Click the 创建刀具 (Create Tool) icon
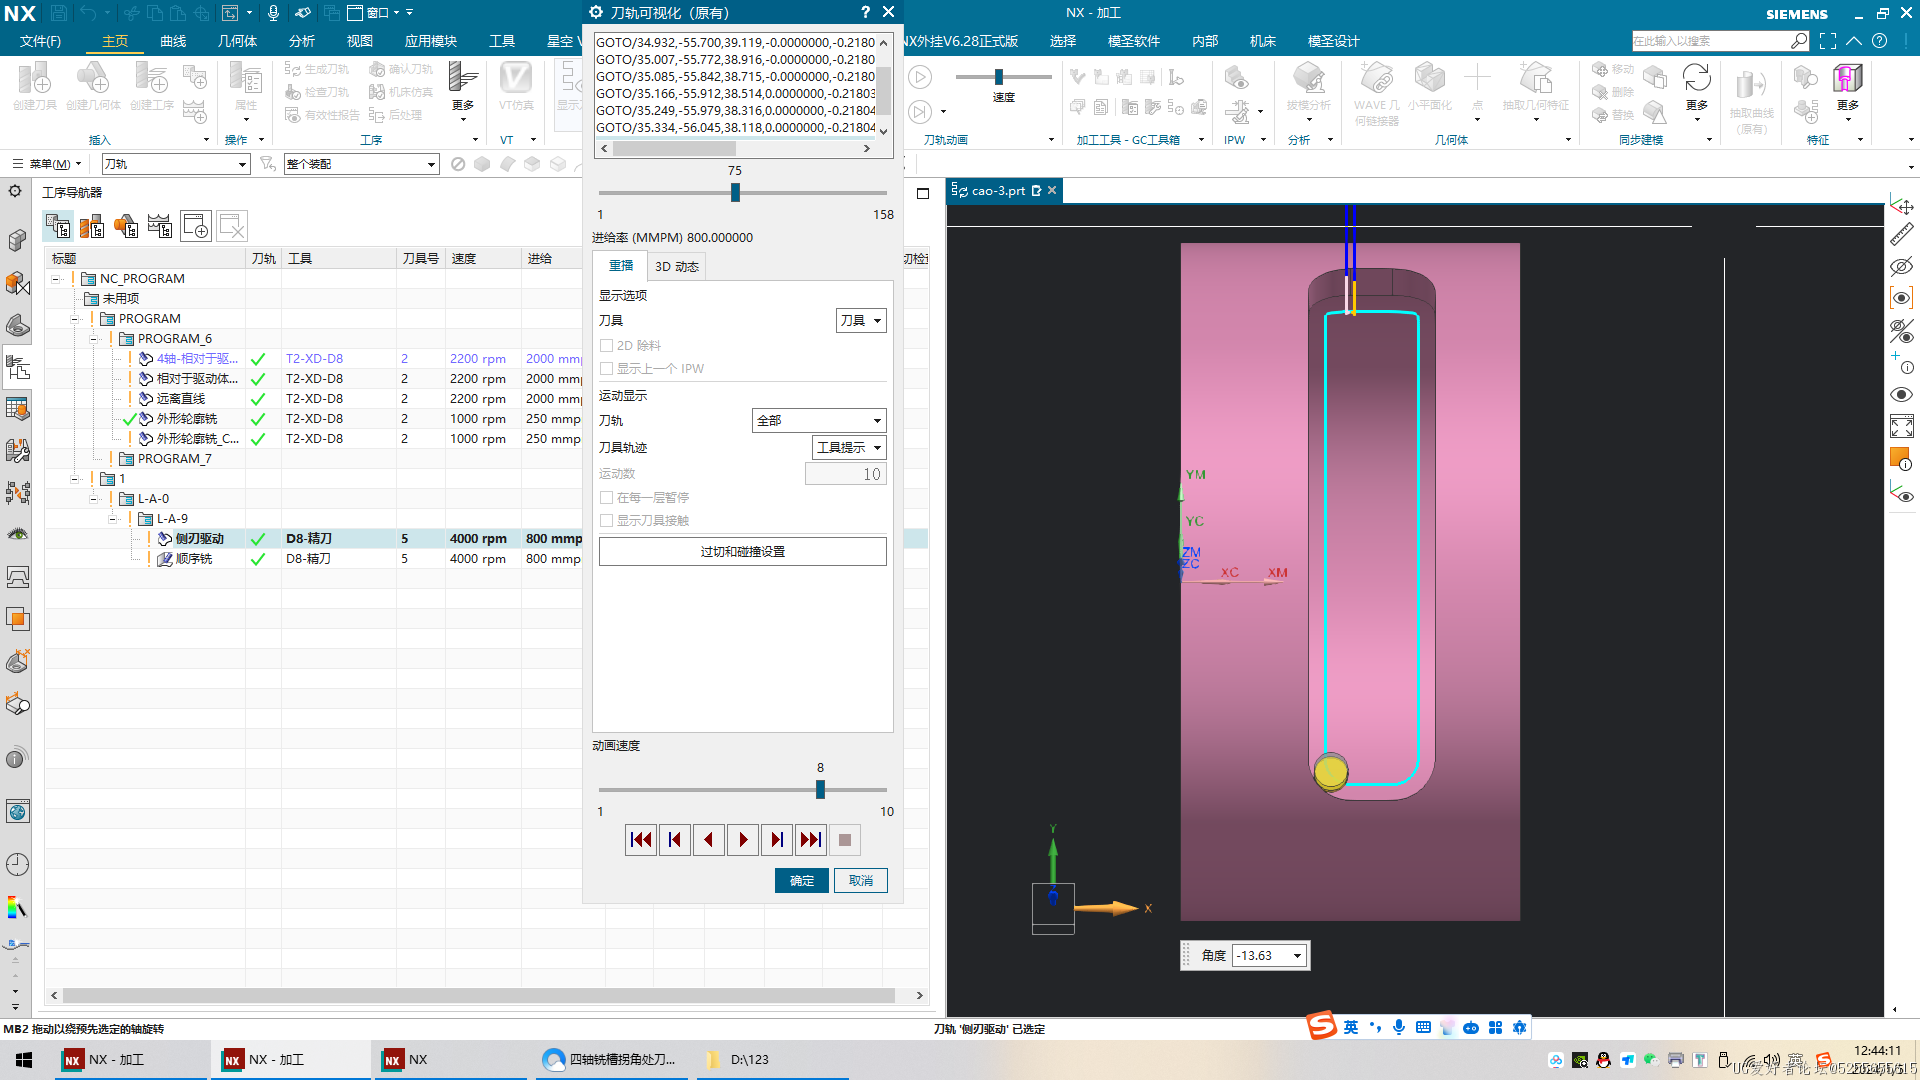Screen dimensions: 1920x1080 pyautogui.click(x=35, y=86)
